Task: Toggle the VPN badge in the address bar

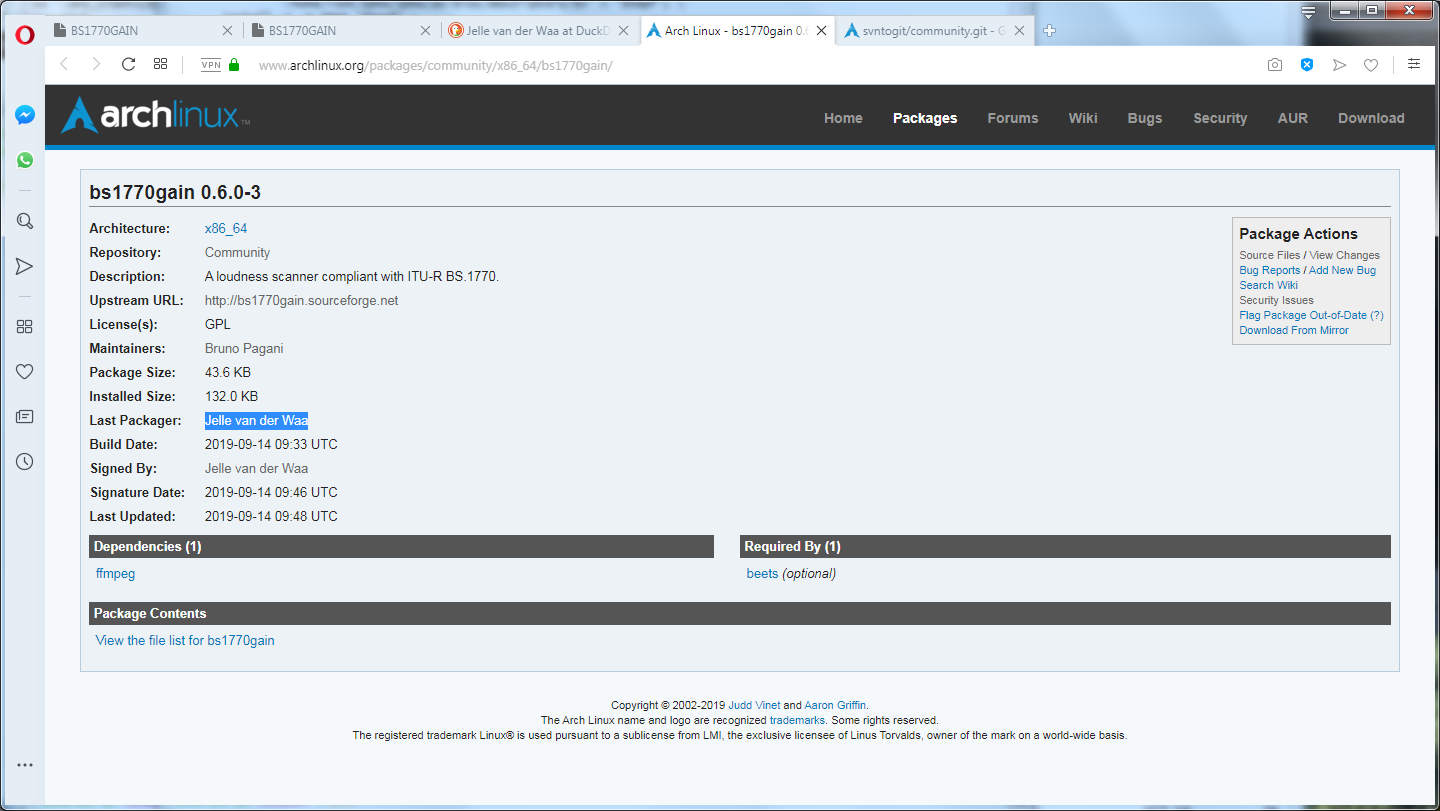Action: click(x=211, y=65)
